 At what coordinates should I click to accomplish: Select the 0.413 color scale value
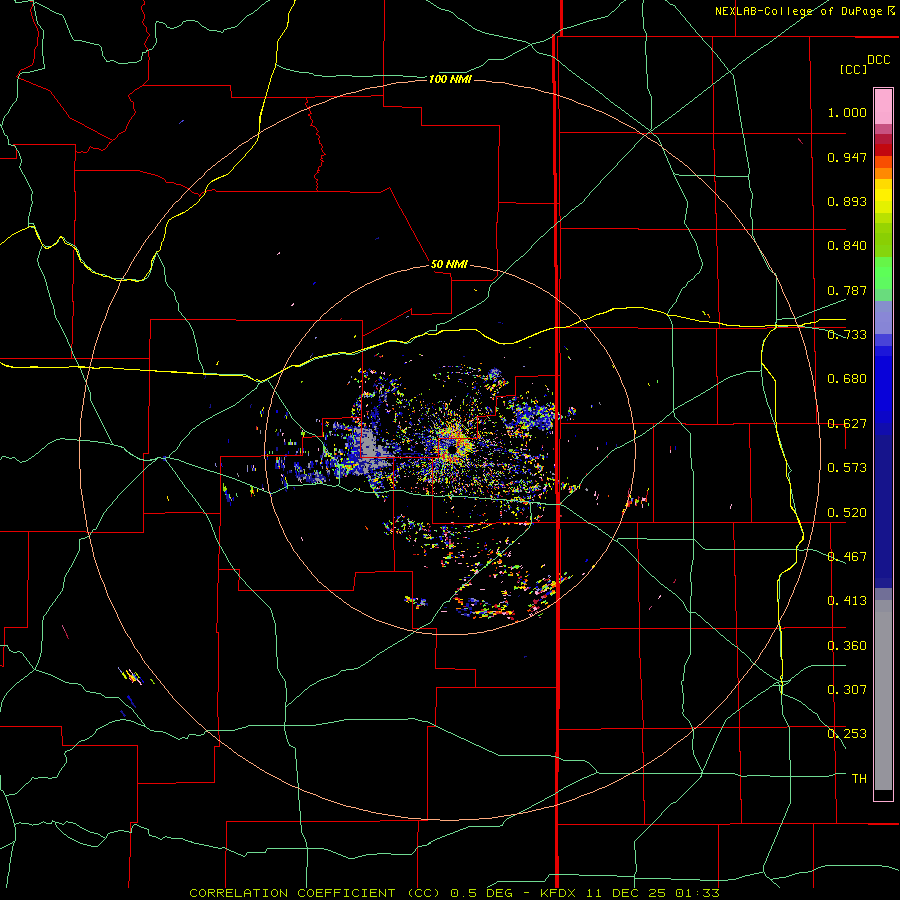[847, 601]
